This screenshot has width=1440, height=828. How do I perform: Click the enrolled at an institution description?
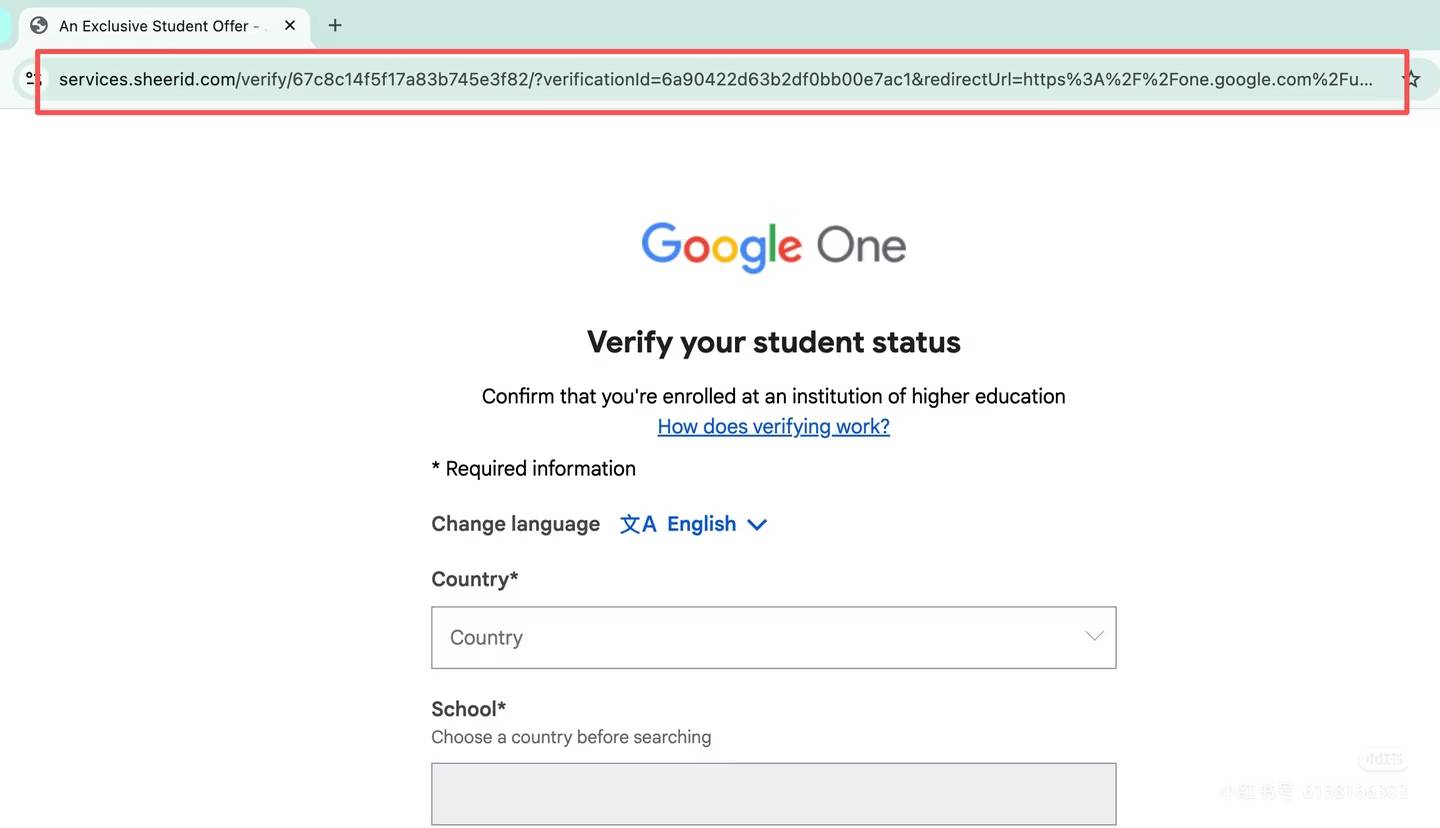coord(773,396)
